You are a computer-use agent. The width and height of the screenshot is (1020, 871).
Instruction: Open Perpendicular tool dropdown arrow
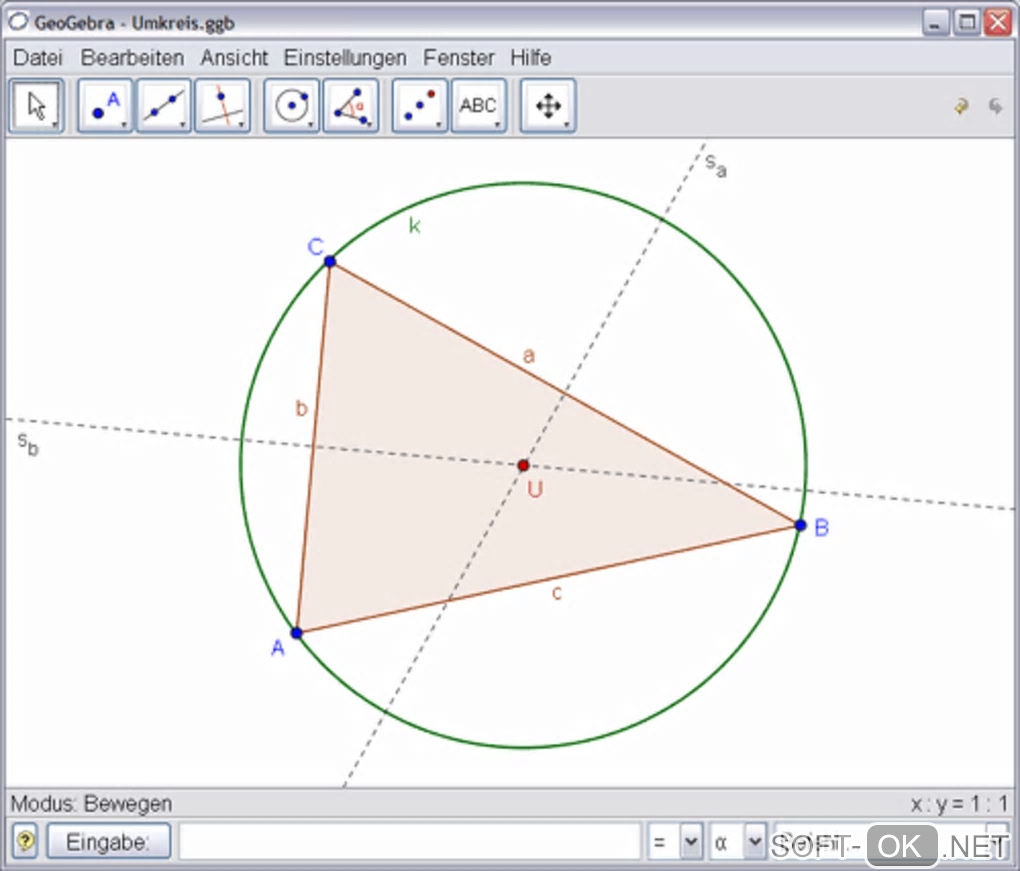click(x=241, y=124)
